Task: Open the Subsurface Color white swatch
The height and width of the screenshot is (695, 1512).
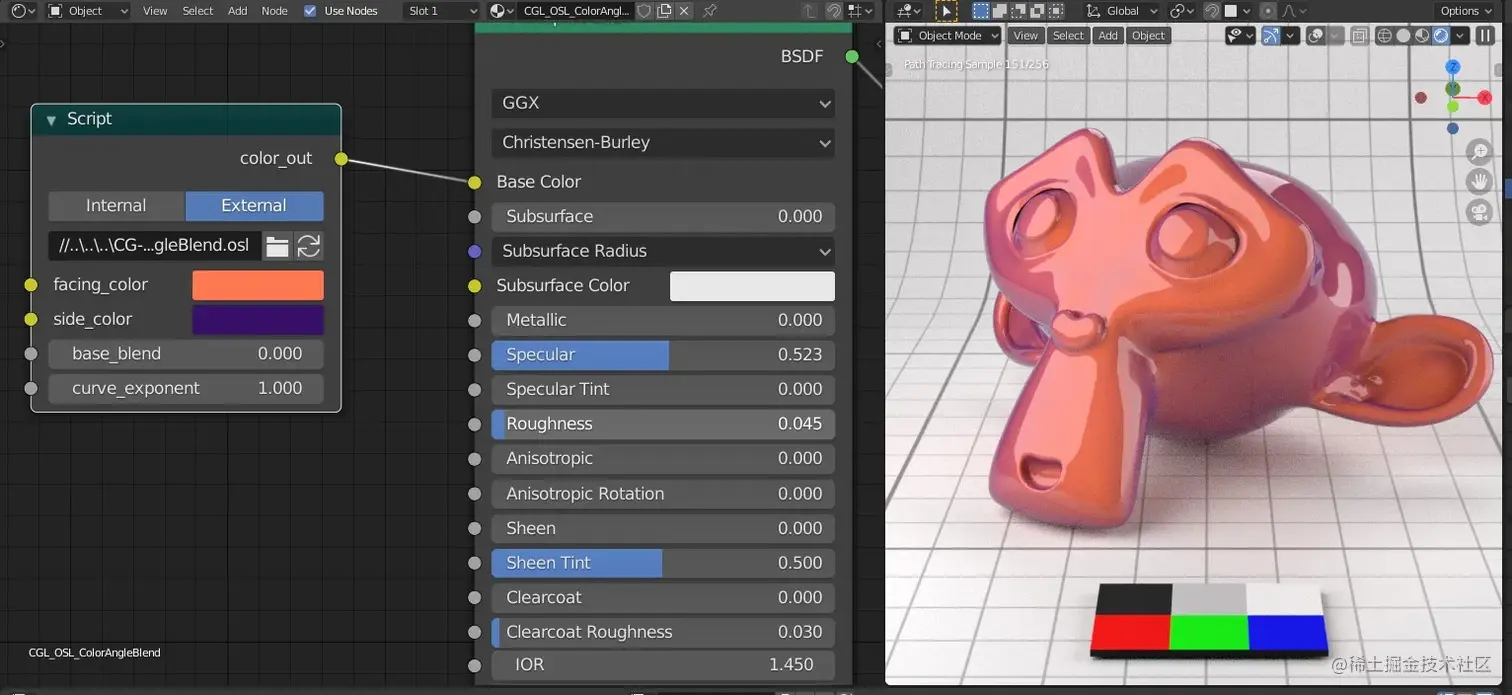Action: click(752, 286)
